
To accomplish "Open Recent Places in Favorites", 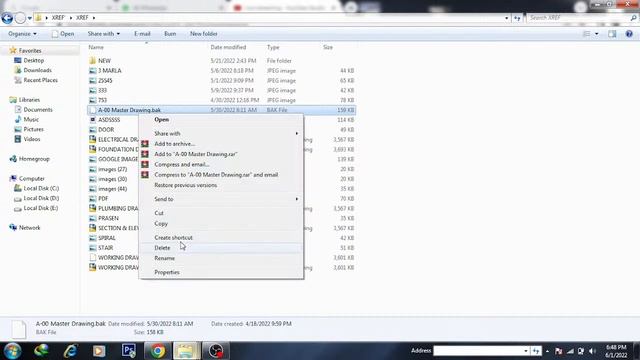I will pos(40,80).
